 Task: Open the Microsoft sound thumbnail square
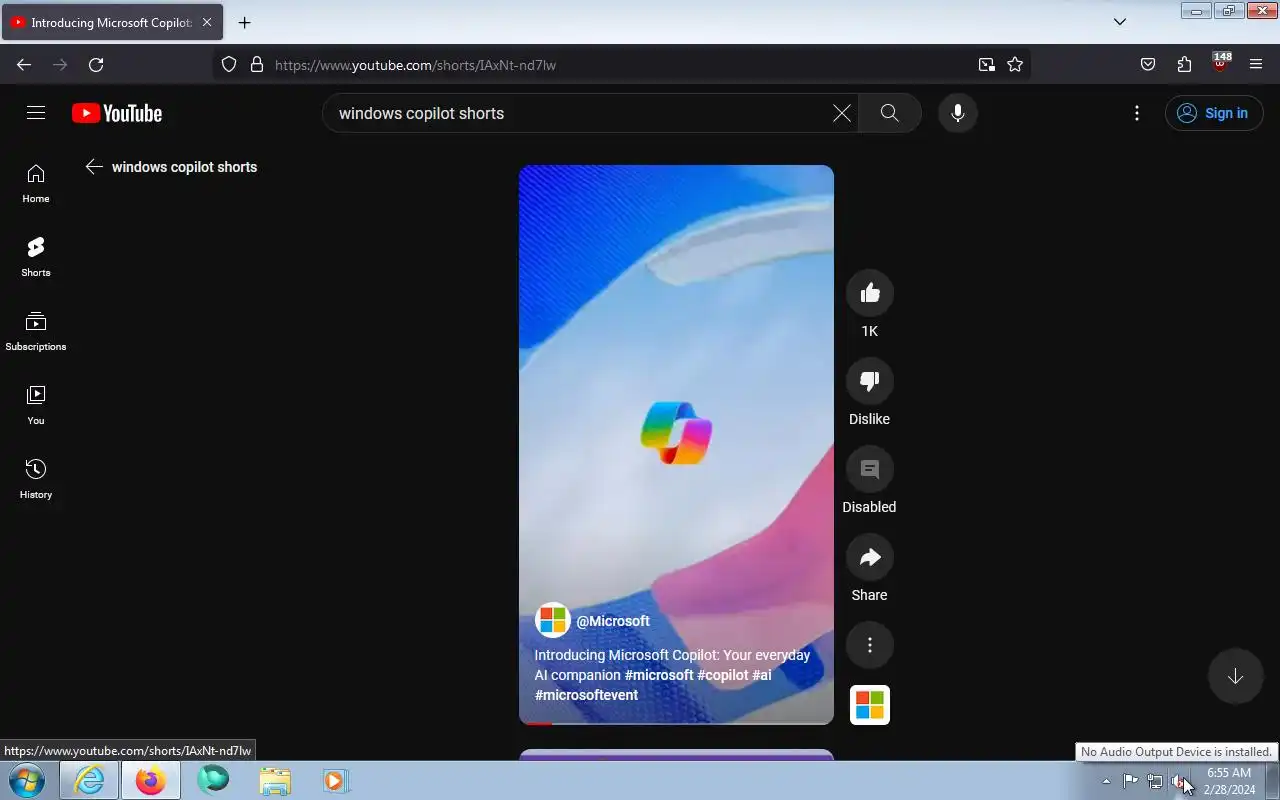pos(870,705)
